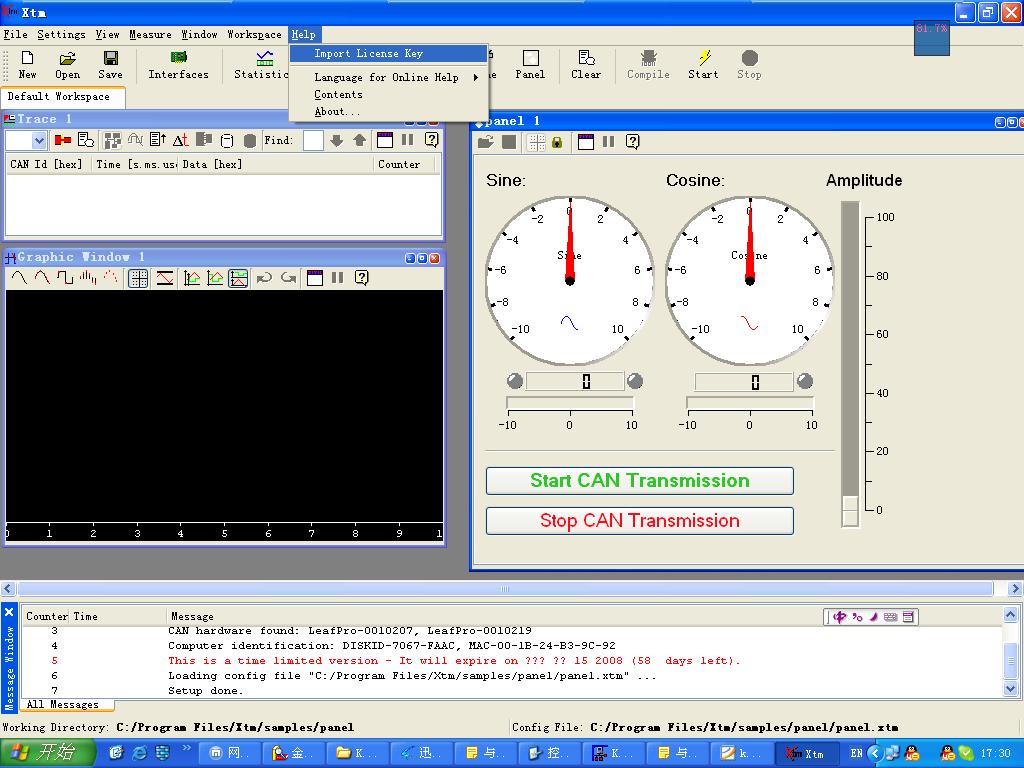Open the Settings menu
This screenshot has height=768, width=1024.
[x=61, y=35]
